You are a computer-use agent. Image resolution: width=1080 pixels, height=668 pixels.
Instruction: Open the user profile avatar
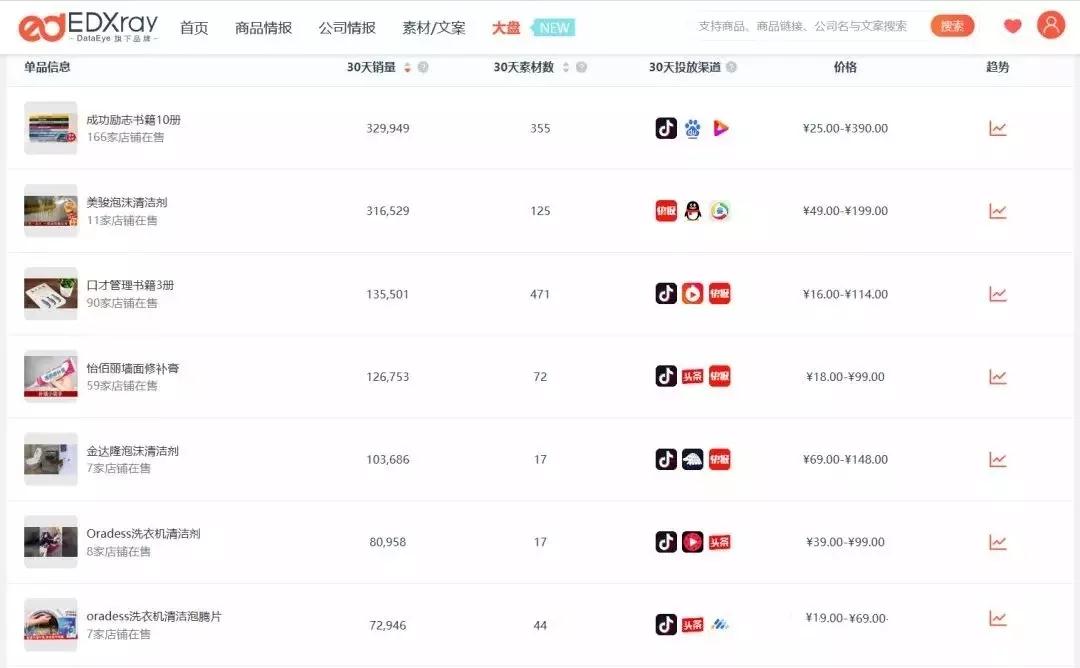click(x=1051, y=25)
